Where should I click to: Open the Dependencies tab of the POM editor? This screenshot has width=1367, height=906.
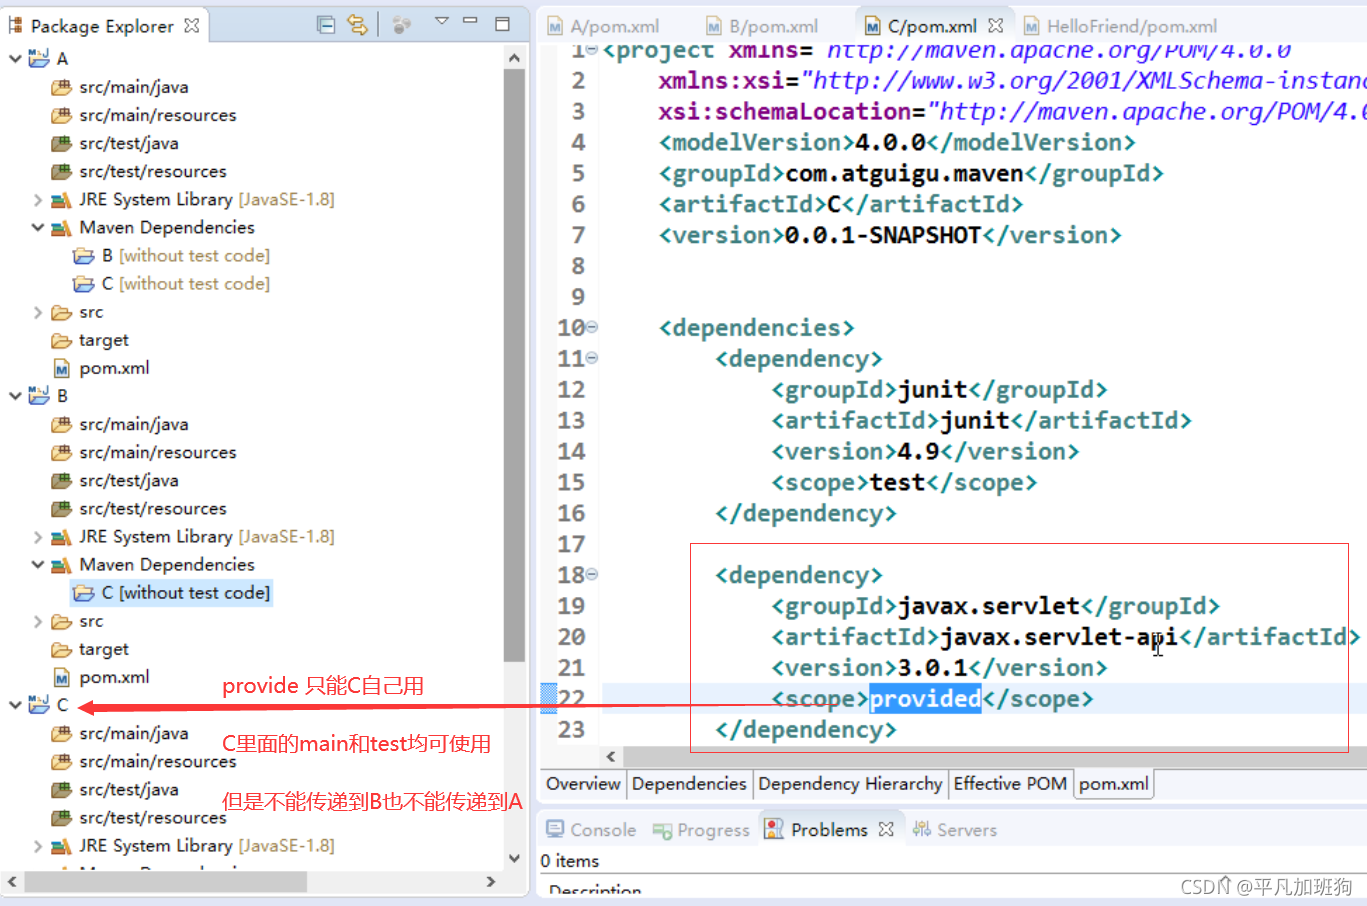(x=689, y=784)
